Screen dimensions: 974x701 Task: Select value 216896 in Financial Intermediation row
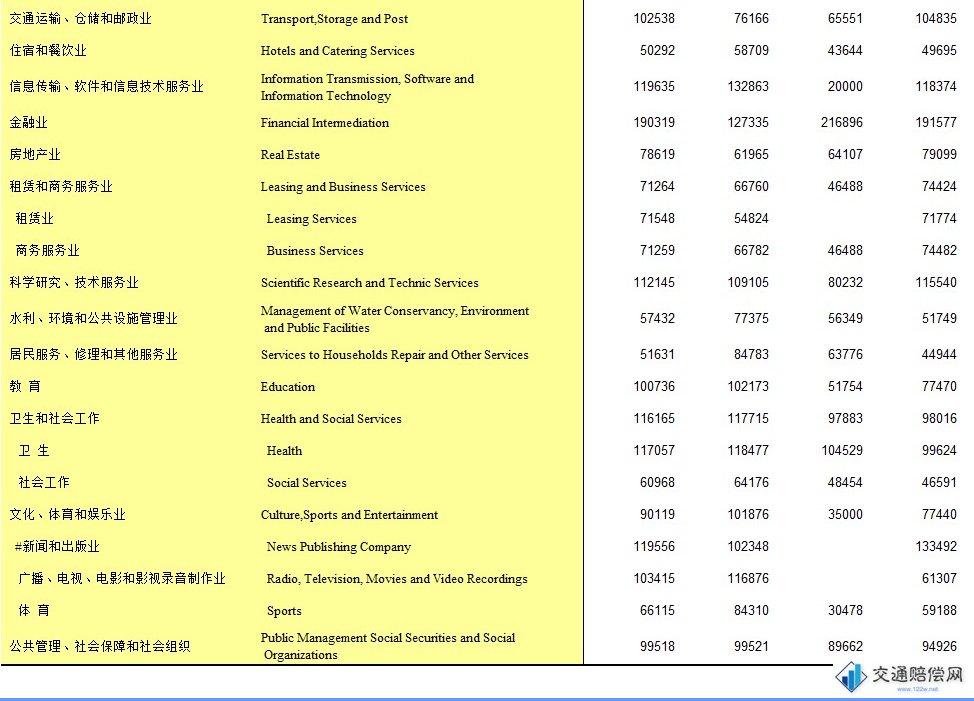(x=842, y=122)
